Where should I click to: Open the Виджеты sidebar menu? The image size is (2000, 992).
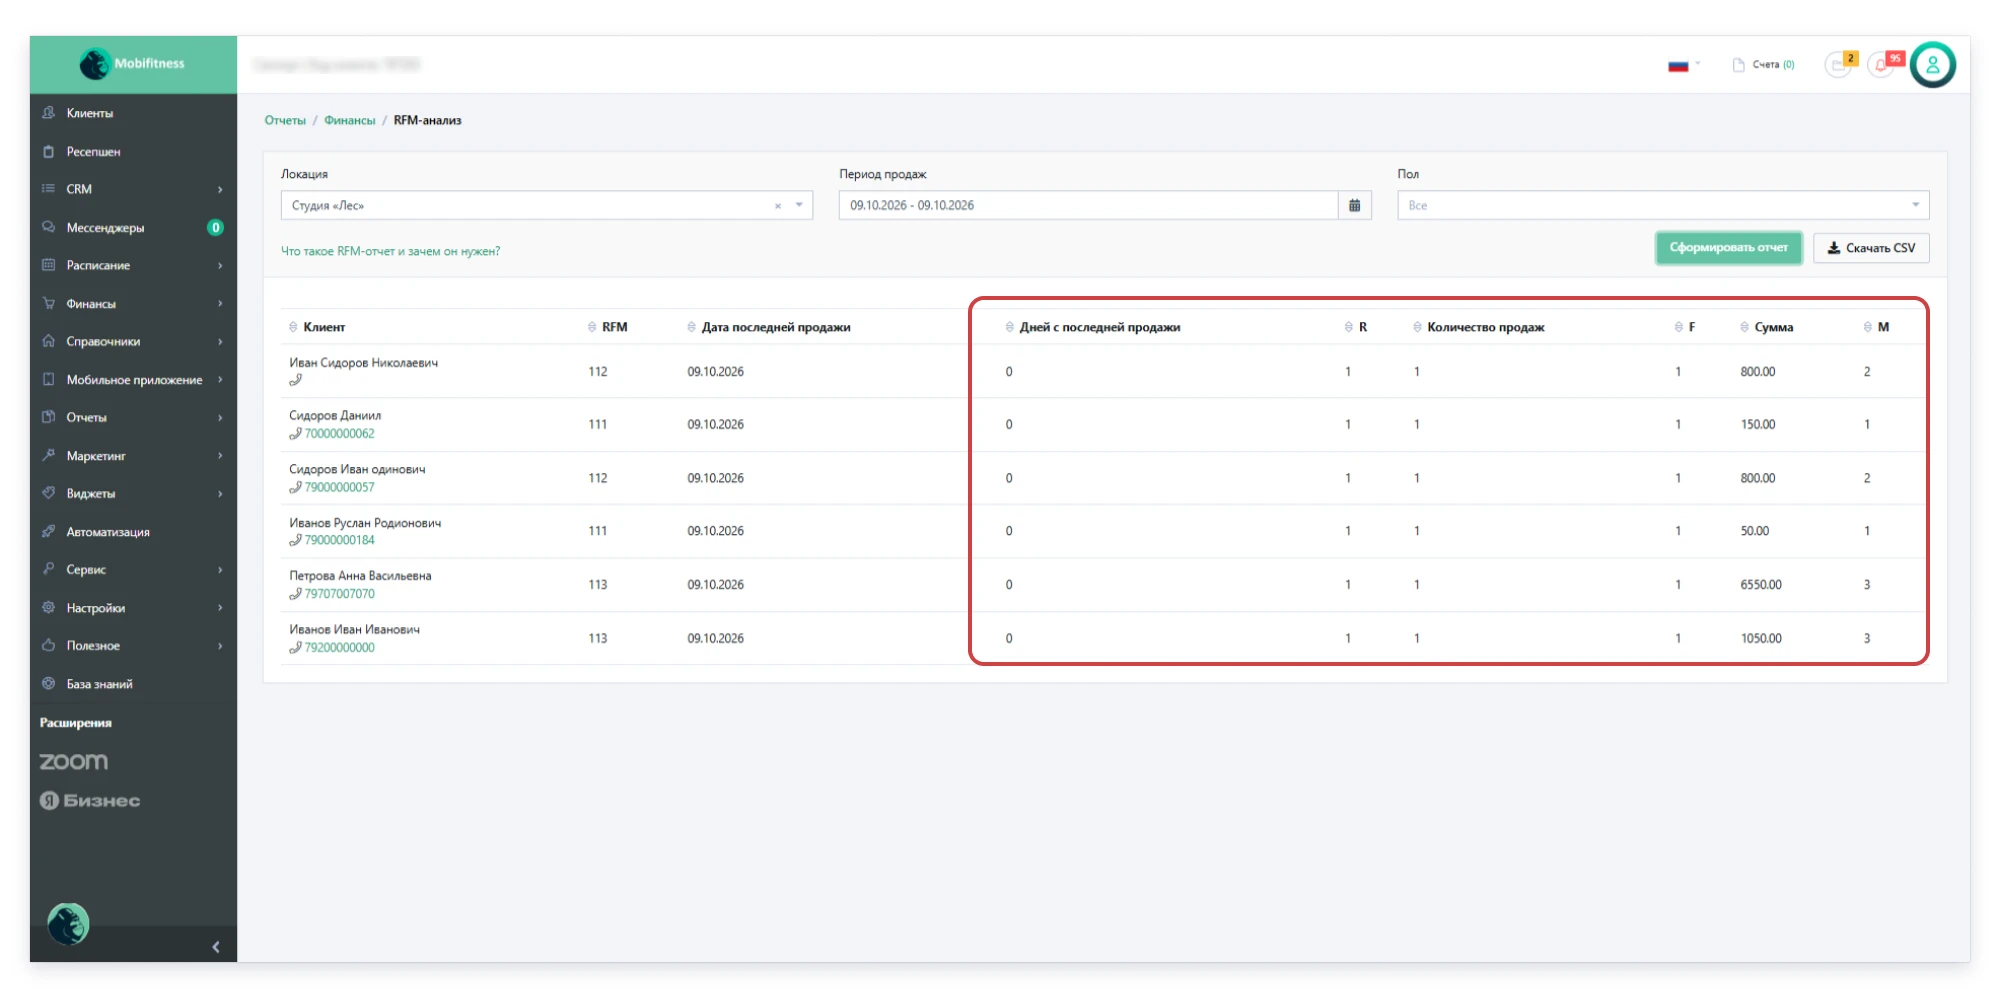pos(133,494)
